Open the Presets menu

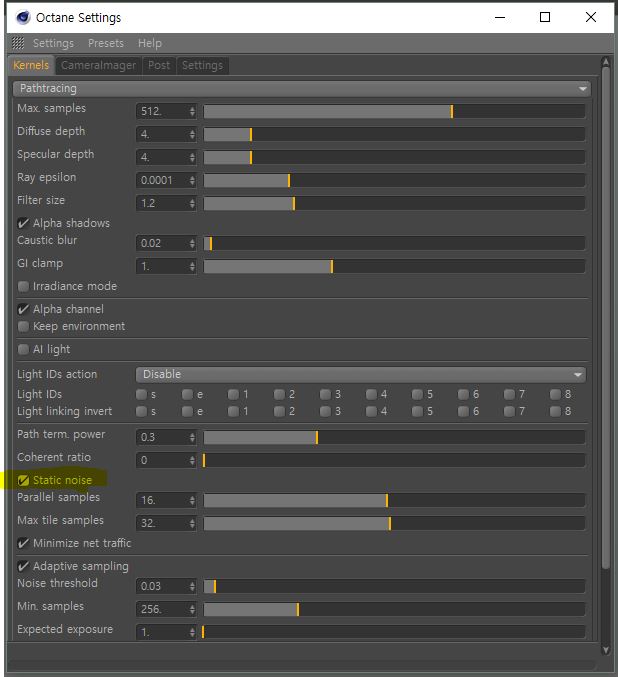pos(106,43)
